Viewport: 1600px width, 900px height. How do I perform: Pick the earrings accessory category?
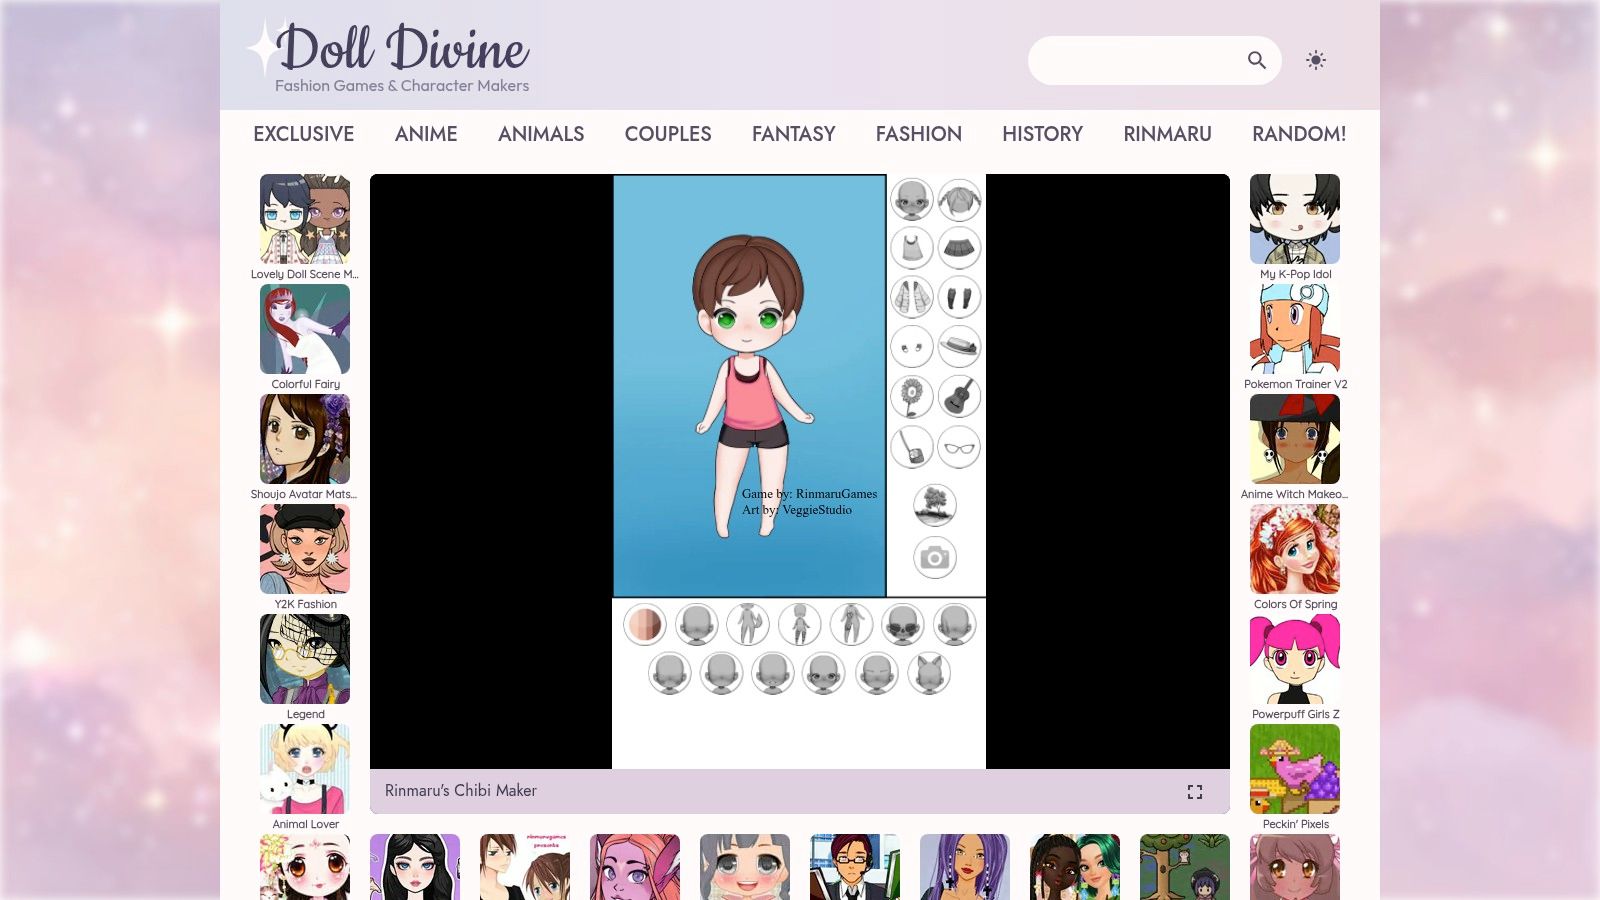click(911, 347)
